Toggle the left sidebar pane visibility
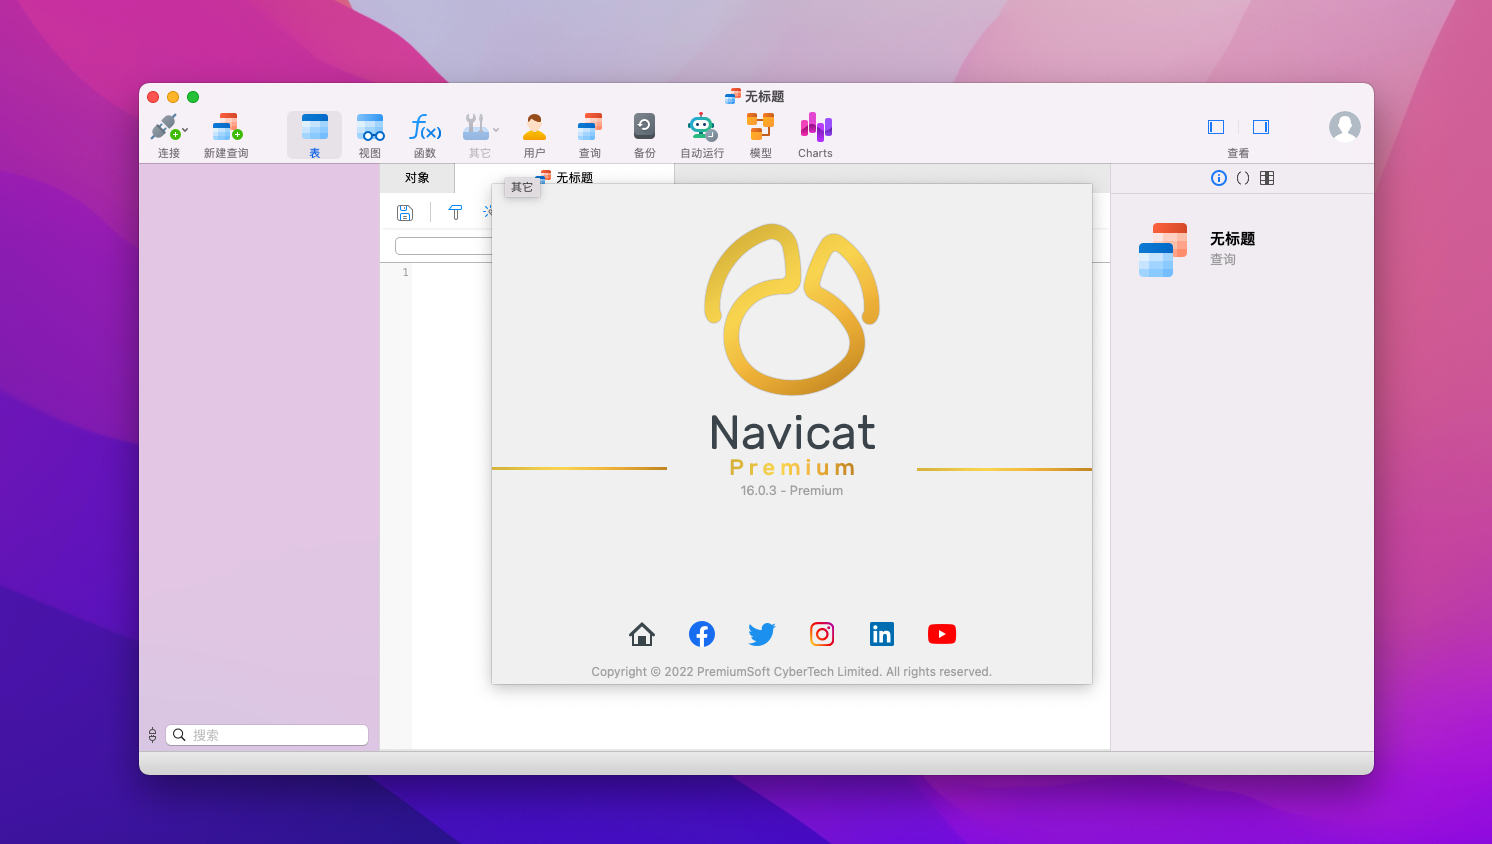The width and height of the screenshot is (1492, 844). point(1216,127)
